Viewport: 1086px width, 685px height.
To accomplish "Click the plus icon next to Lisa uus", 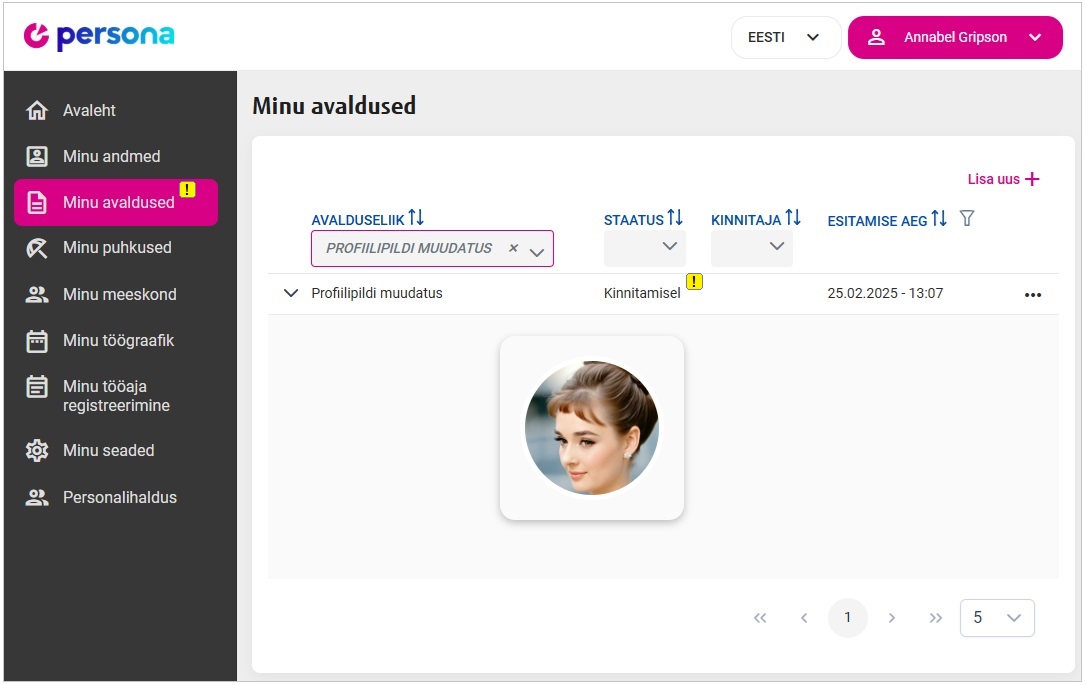I will (x=1032, y=179).
